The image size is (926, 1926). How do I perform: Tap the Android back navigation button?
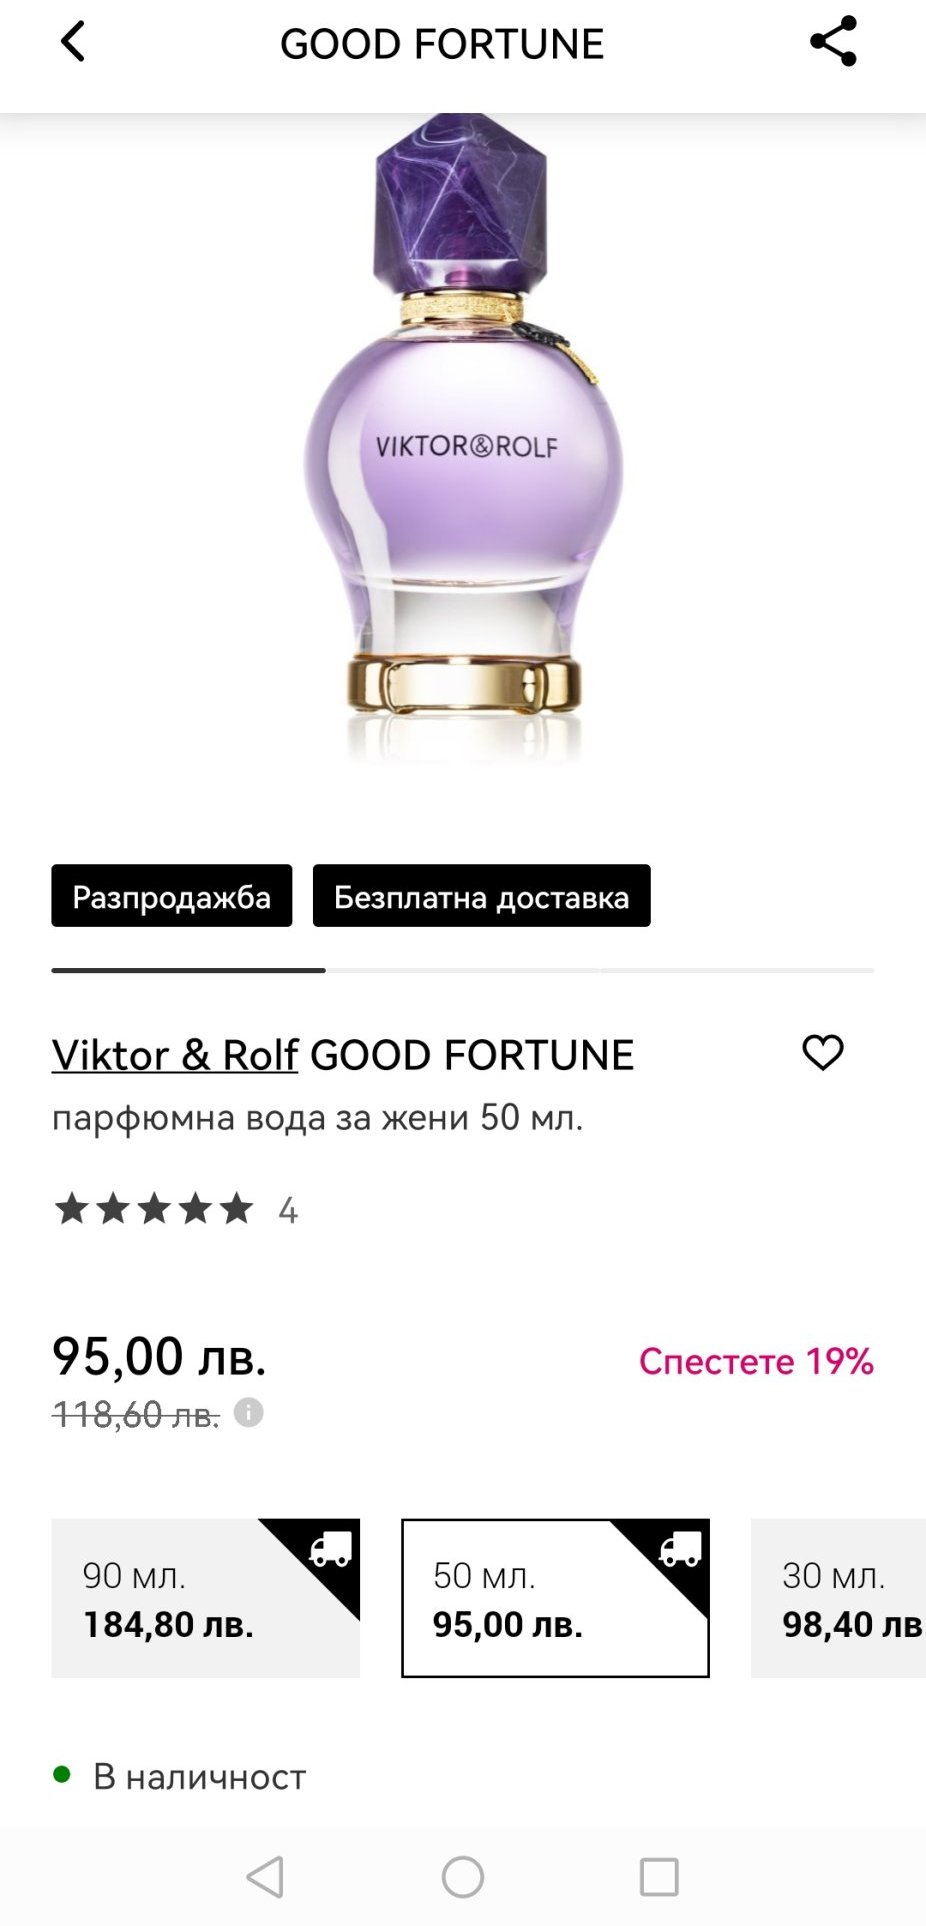266,1877
